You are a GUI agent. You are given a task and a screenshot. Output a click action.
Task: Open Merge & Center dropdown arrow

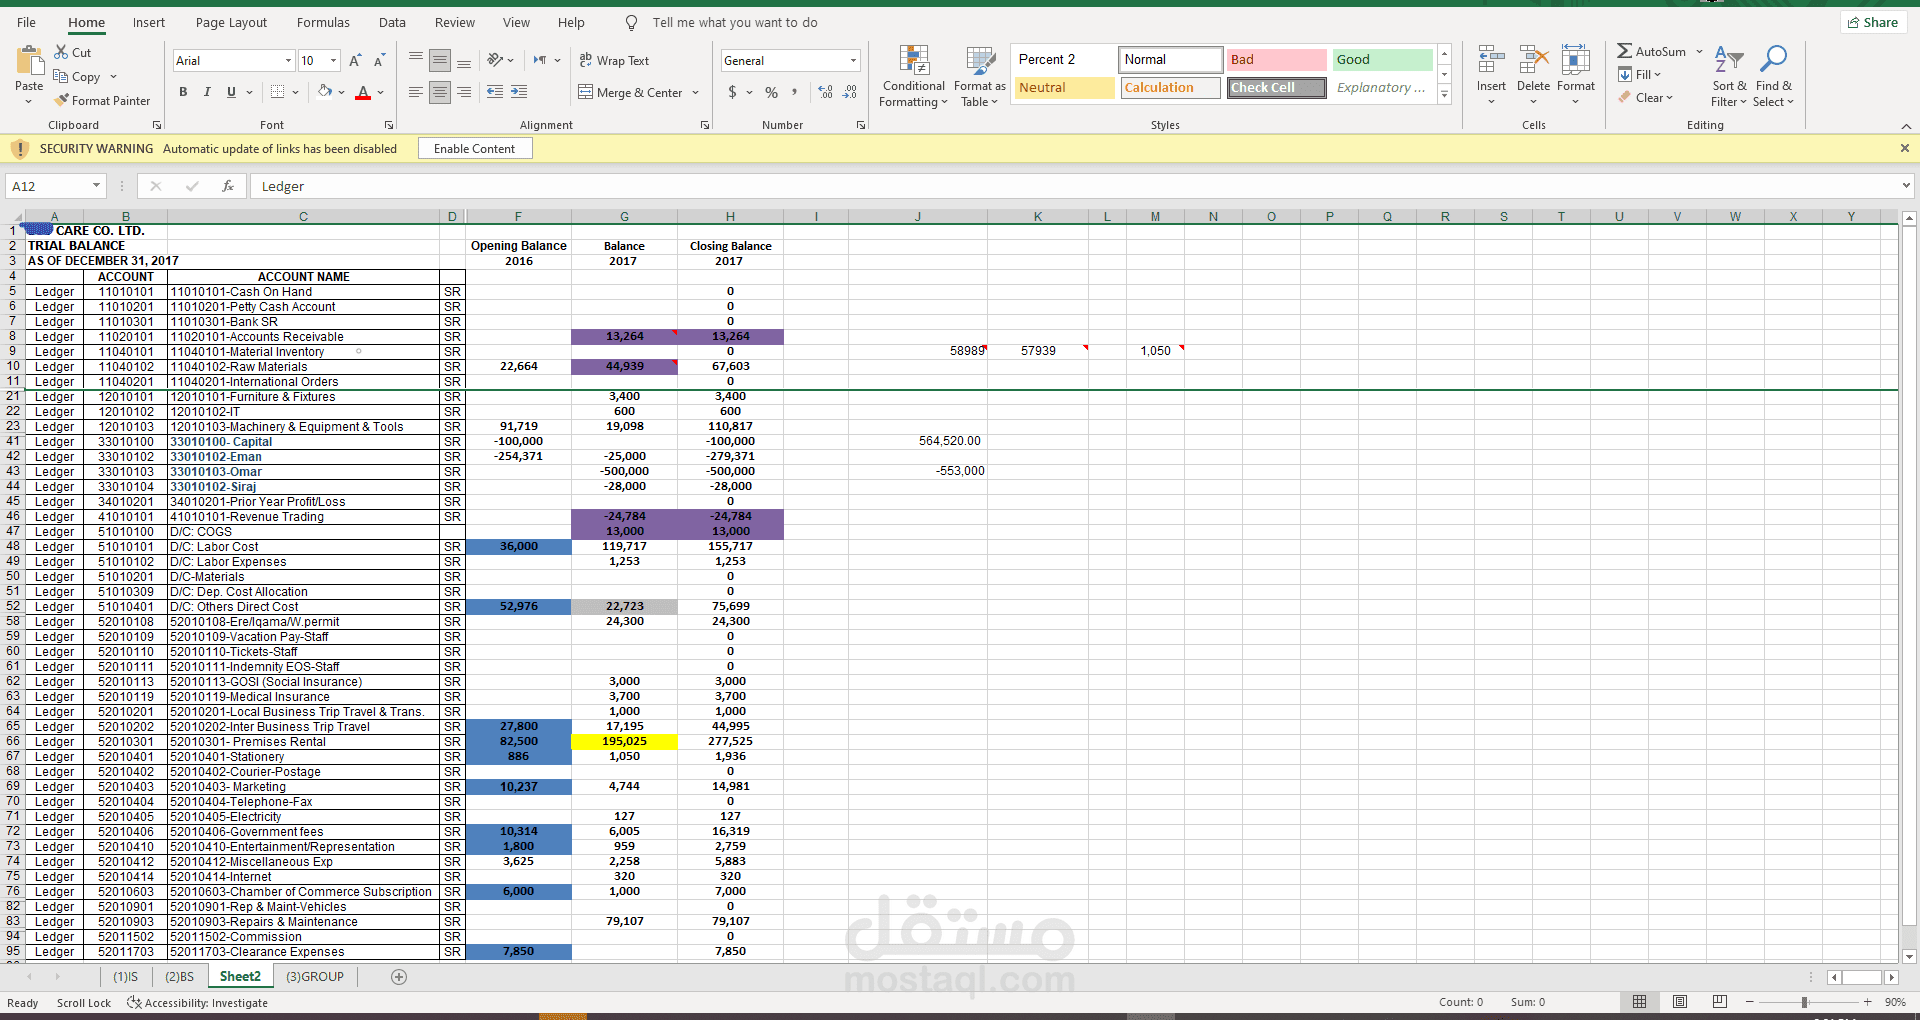(696, 93)
